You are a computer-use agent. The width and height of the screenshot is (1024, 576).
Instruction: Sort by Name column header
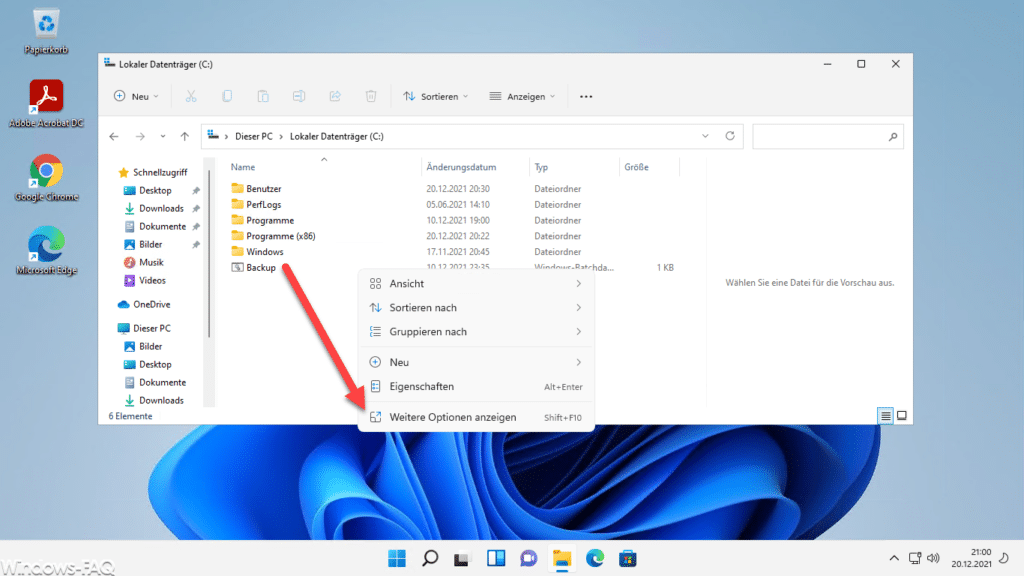(x=243, y=167)
